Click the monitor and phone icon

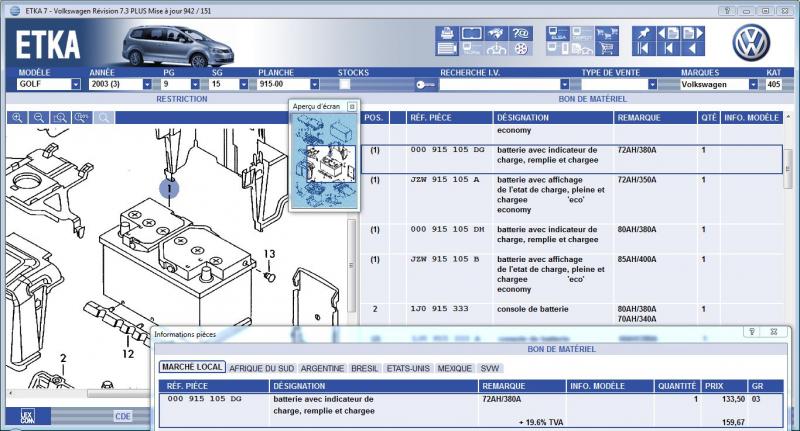point(557,49)
